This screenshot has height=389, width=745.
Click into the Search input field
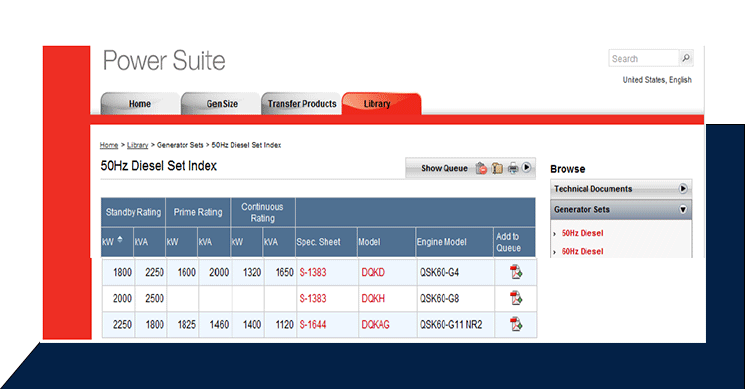click(644, 58)
